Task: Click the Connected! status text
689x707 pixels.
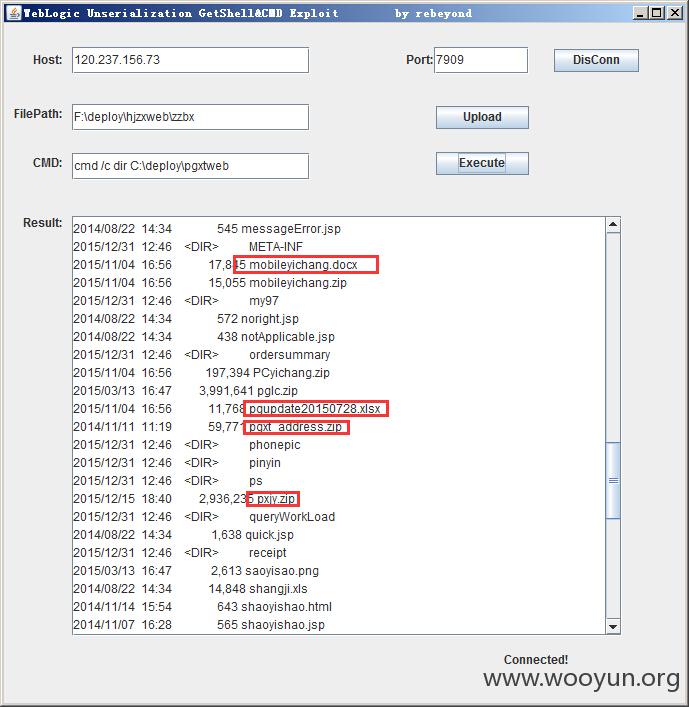Action: pos(536,660)
